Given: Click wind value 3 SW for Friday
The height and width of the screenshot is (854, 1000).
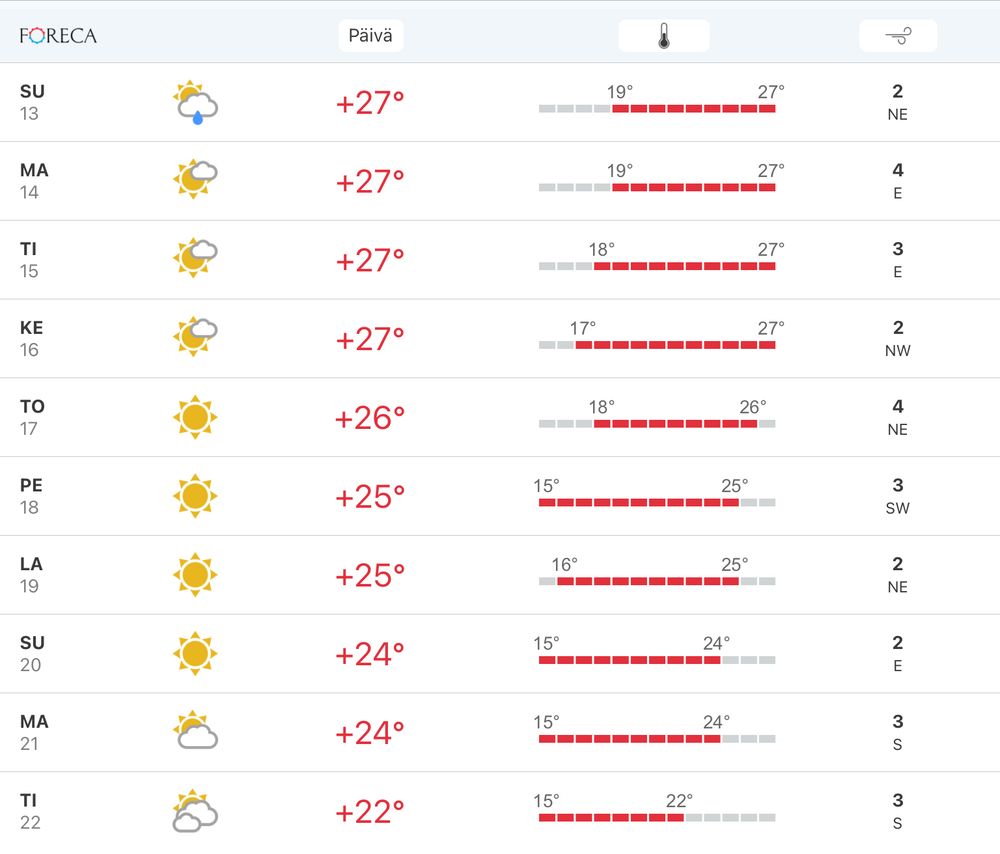Looking at the screenshot, I should pos(898,496).
